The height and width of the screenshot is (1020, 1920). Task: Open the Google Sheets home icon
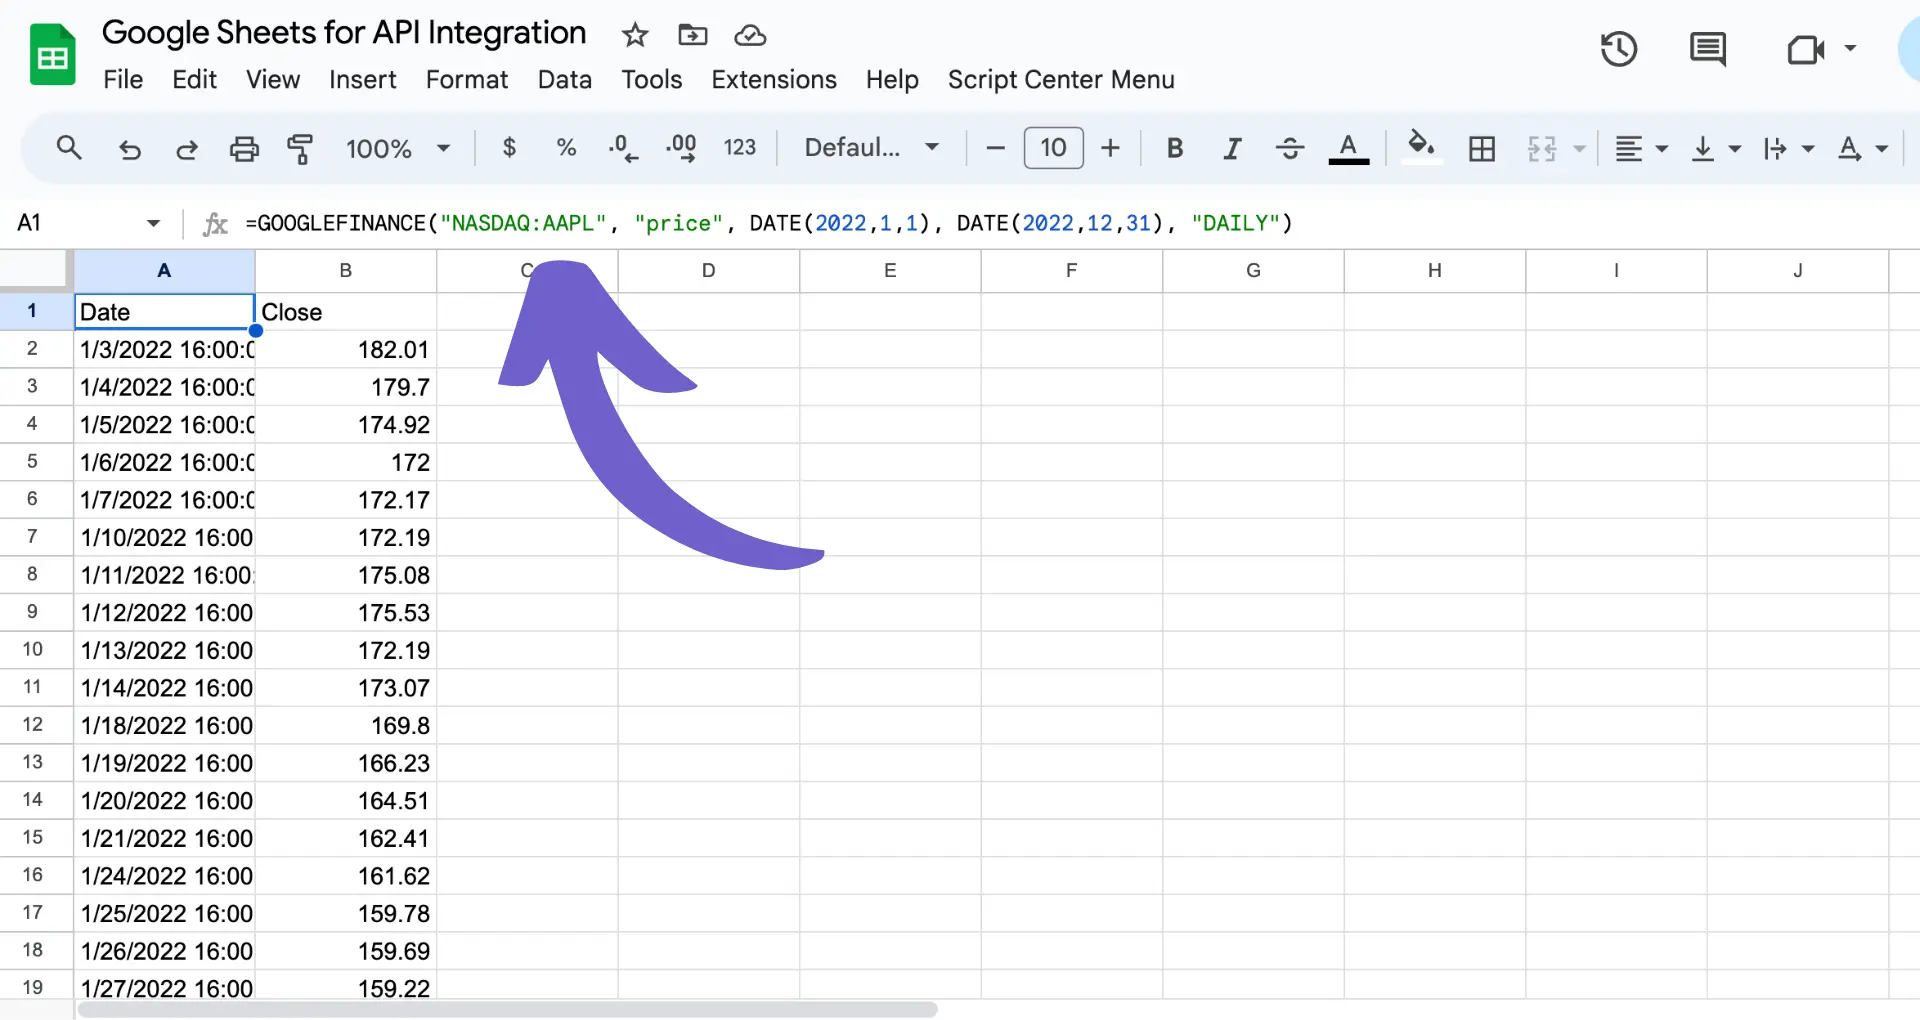pyautogui.click(x=52, y=55)
